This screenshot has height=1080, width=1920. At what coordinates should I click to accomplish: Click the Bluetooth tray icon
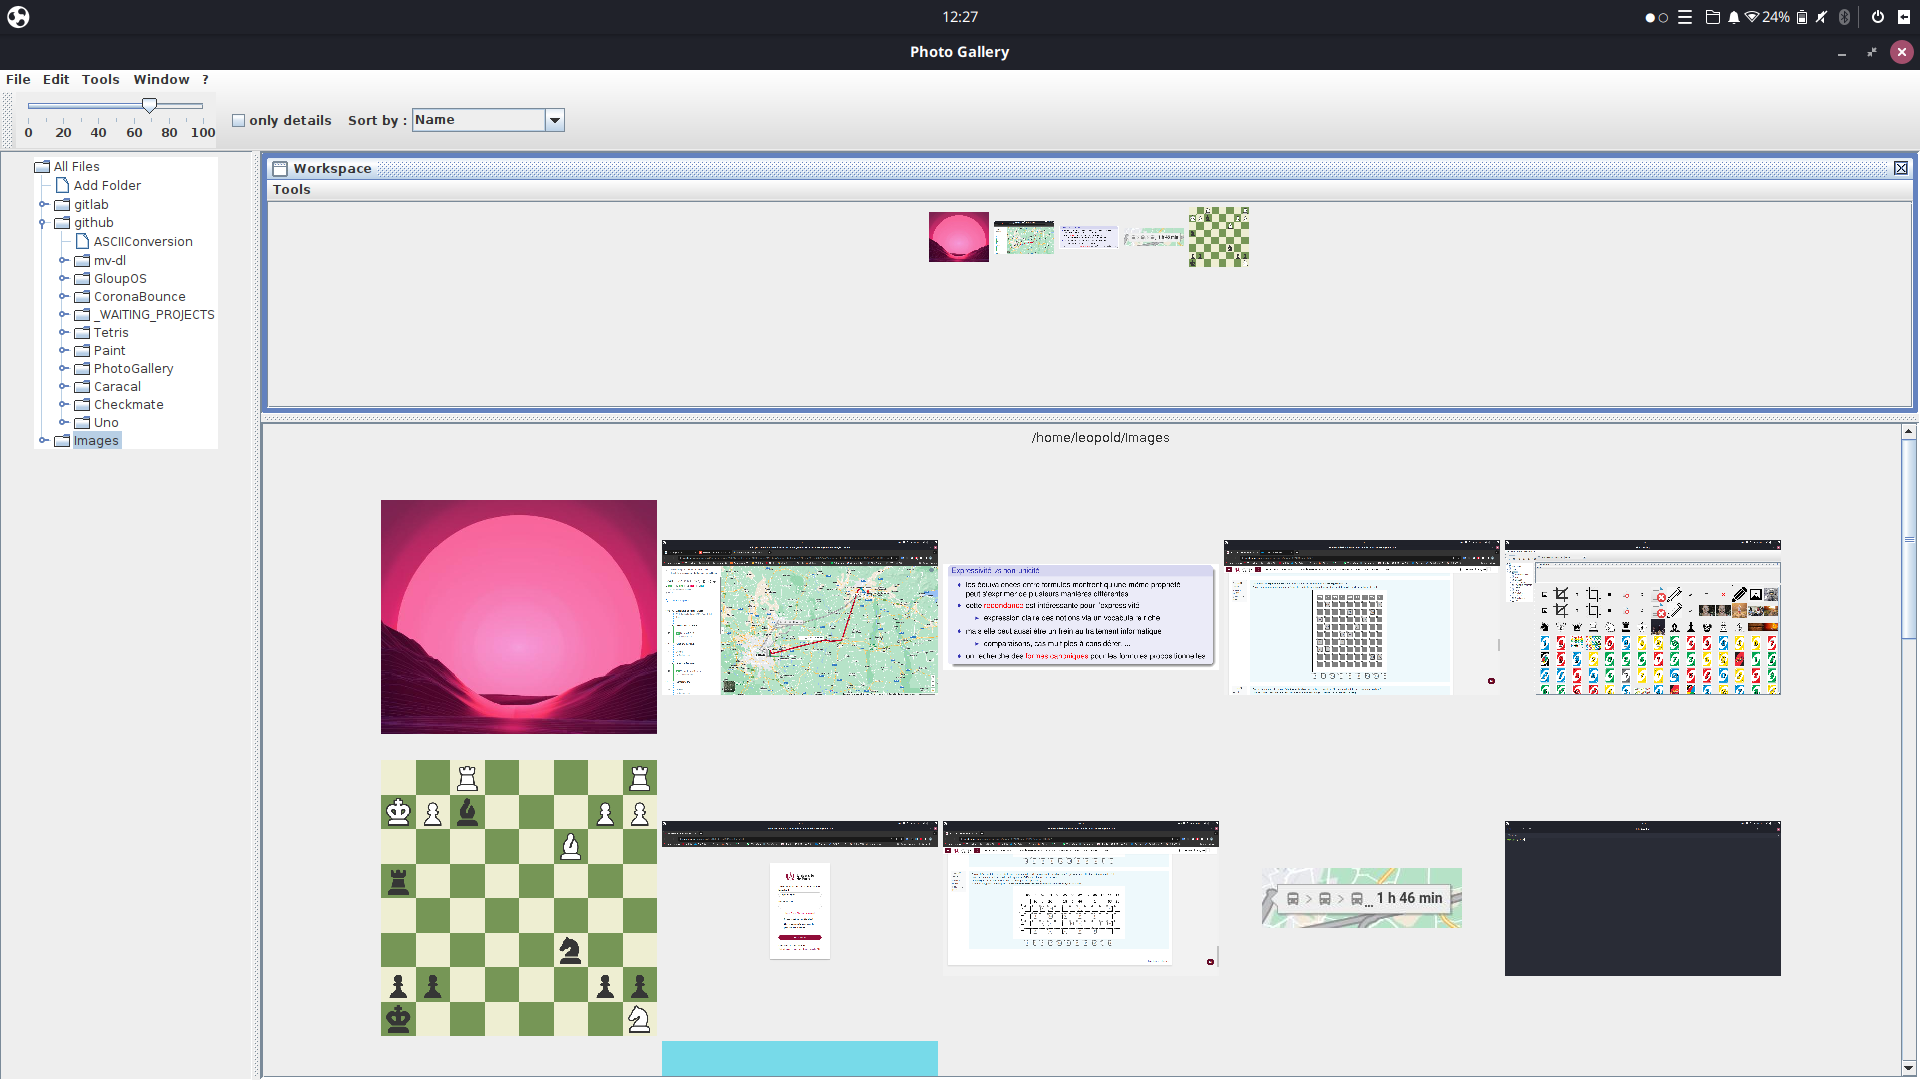pyautogui.click(x=1844, y=17)
